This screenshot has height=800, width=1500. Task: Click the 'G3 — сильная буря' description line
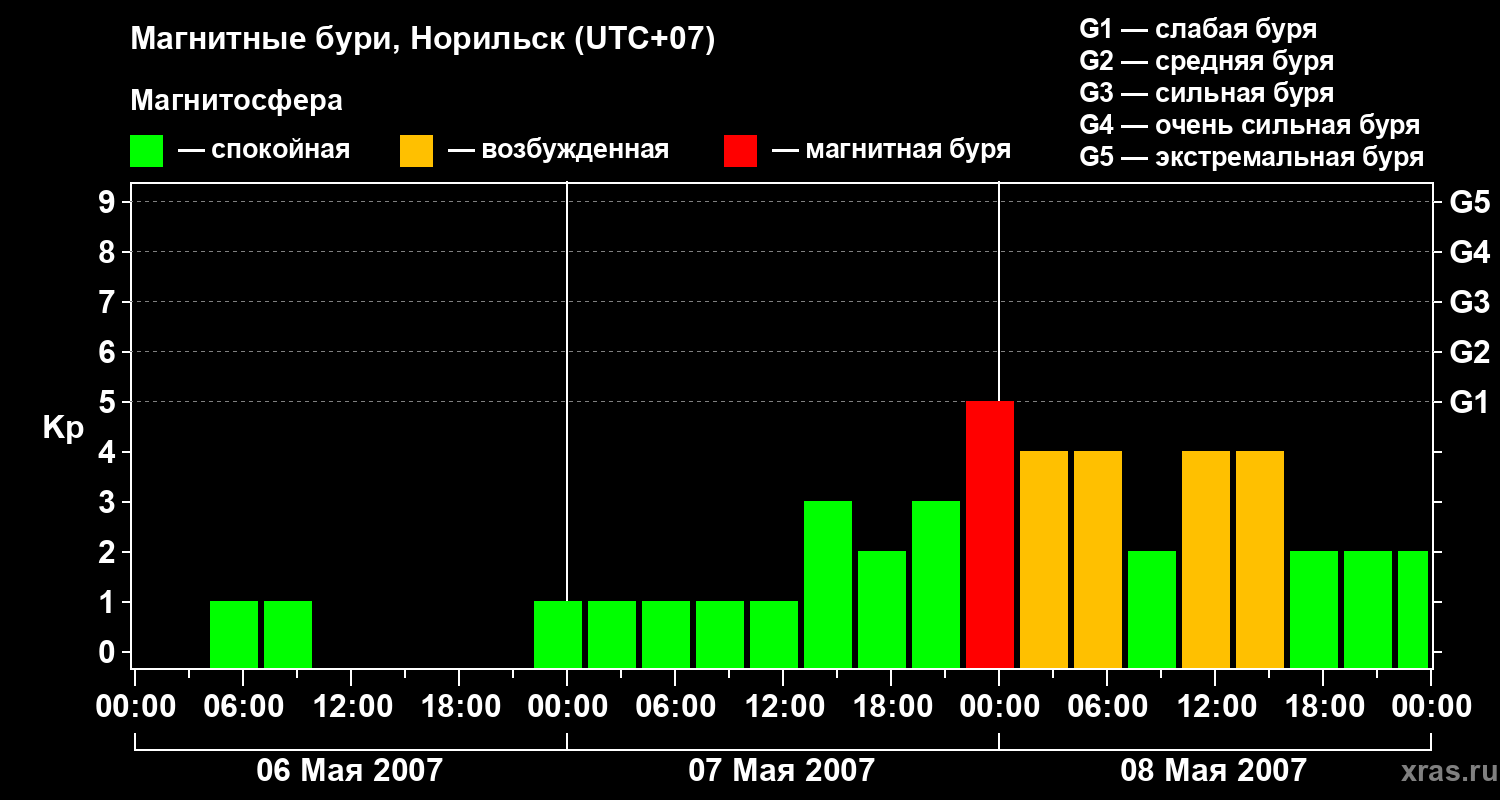click(1206, 93)
